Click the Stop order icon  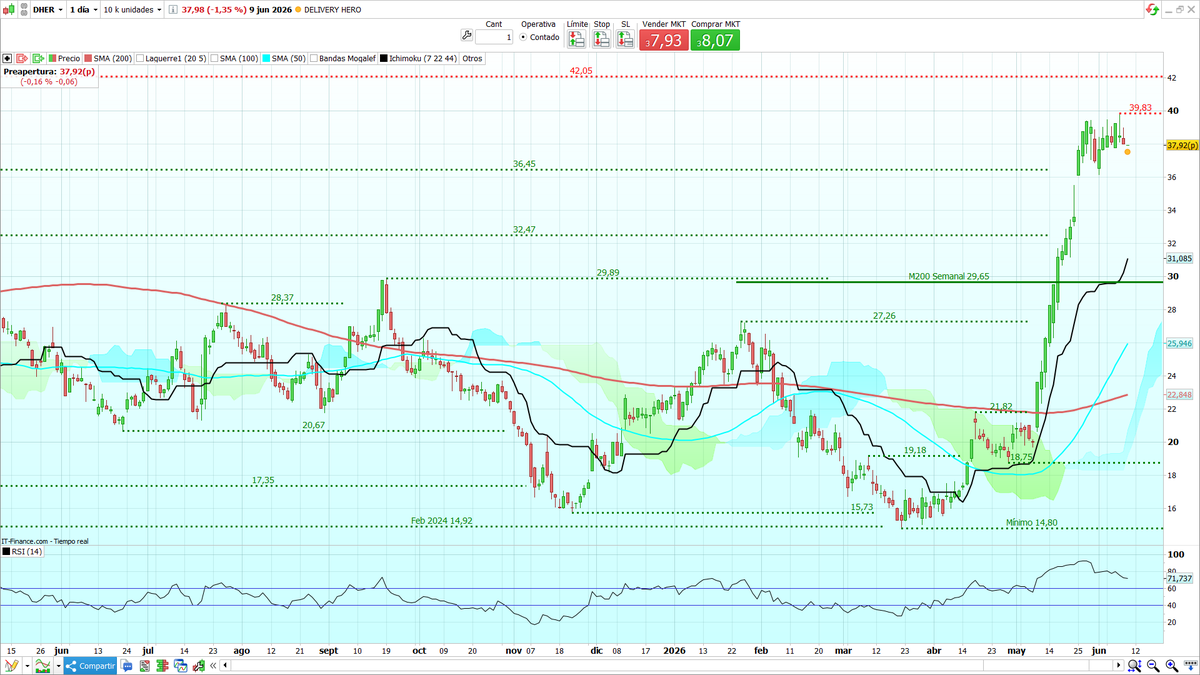(x=600, y=39)
